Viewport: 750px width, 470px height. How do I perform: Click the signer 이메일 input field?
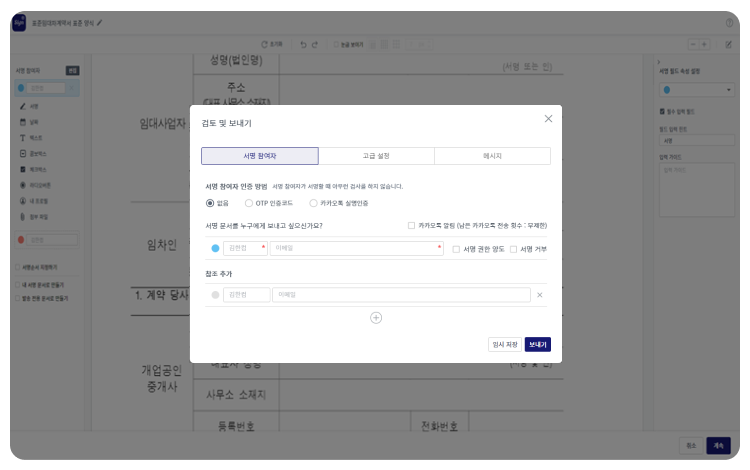355,248
